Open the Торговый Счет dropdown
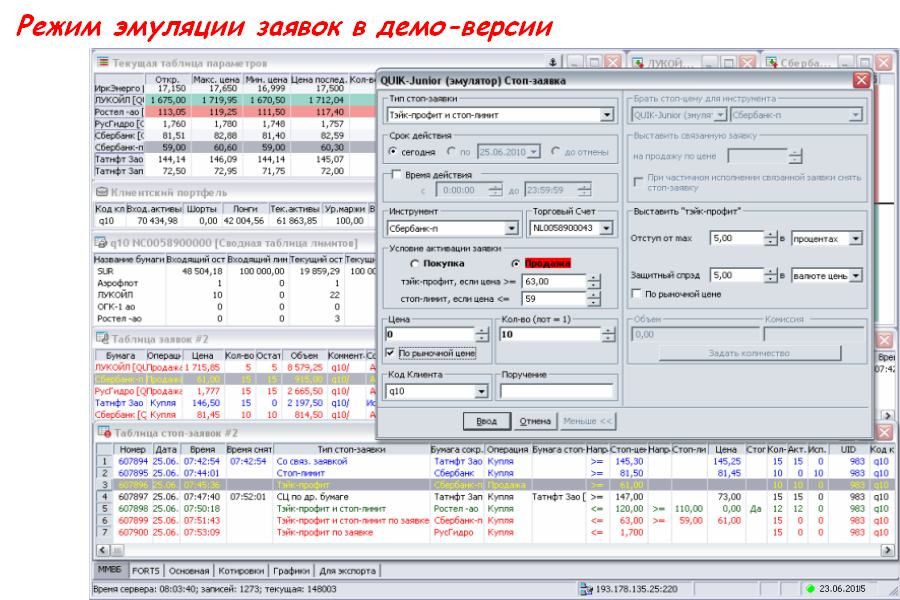Image resolution: width=900 pixels, height=600 pixels. [x=606, y=229]
